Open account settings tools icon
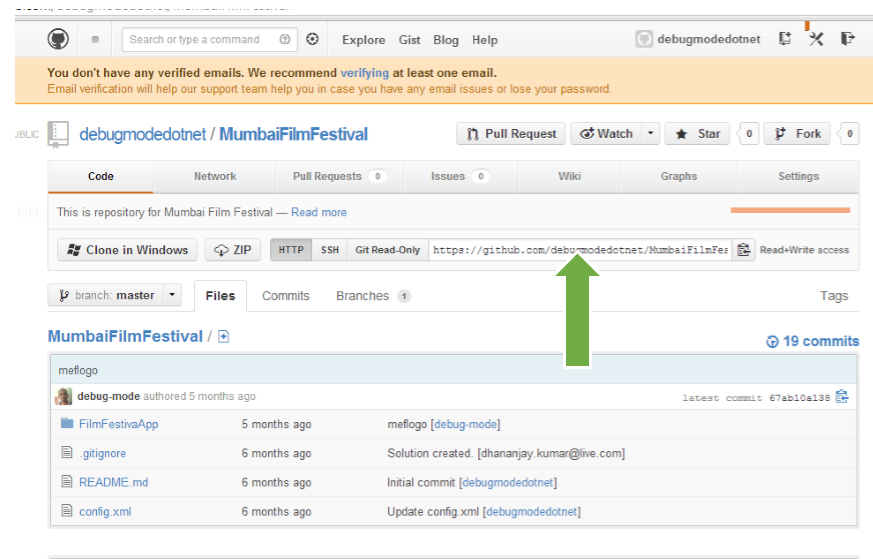The width and height of the screenshot is (873, 559). point(816,39)
